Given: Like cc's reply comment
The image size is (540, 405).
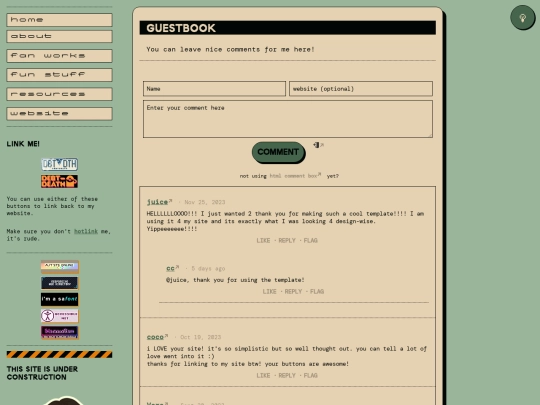Looking at the screenshot, I should pyautogui.click(x=269, y=291).
